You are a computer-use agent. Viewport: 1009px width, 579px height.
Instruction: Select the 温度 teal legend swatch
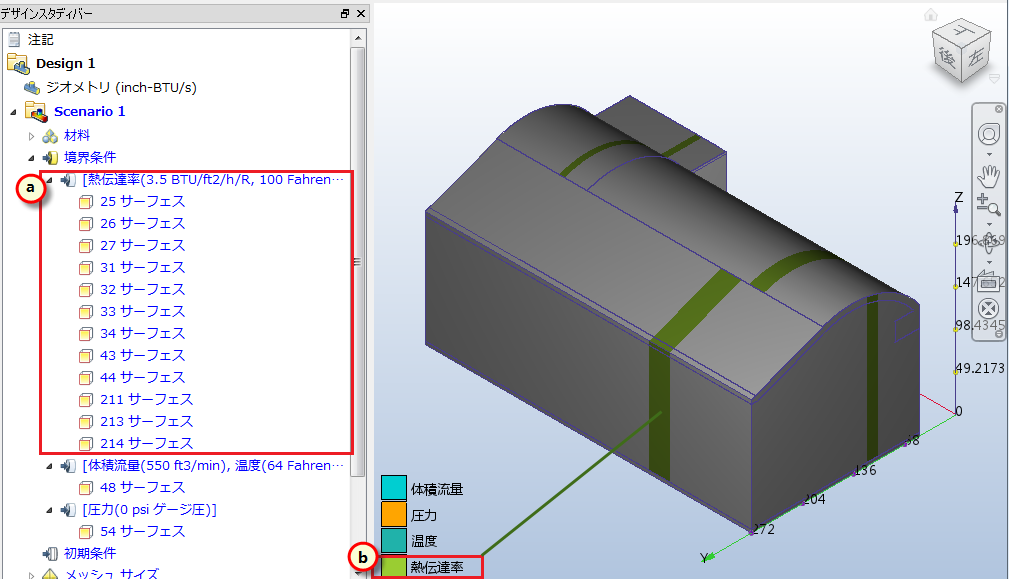(x=394, y=541)
